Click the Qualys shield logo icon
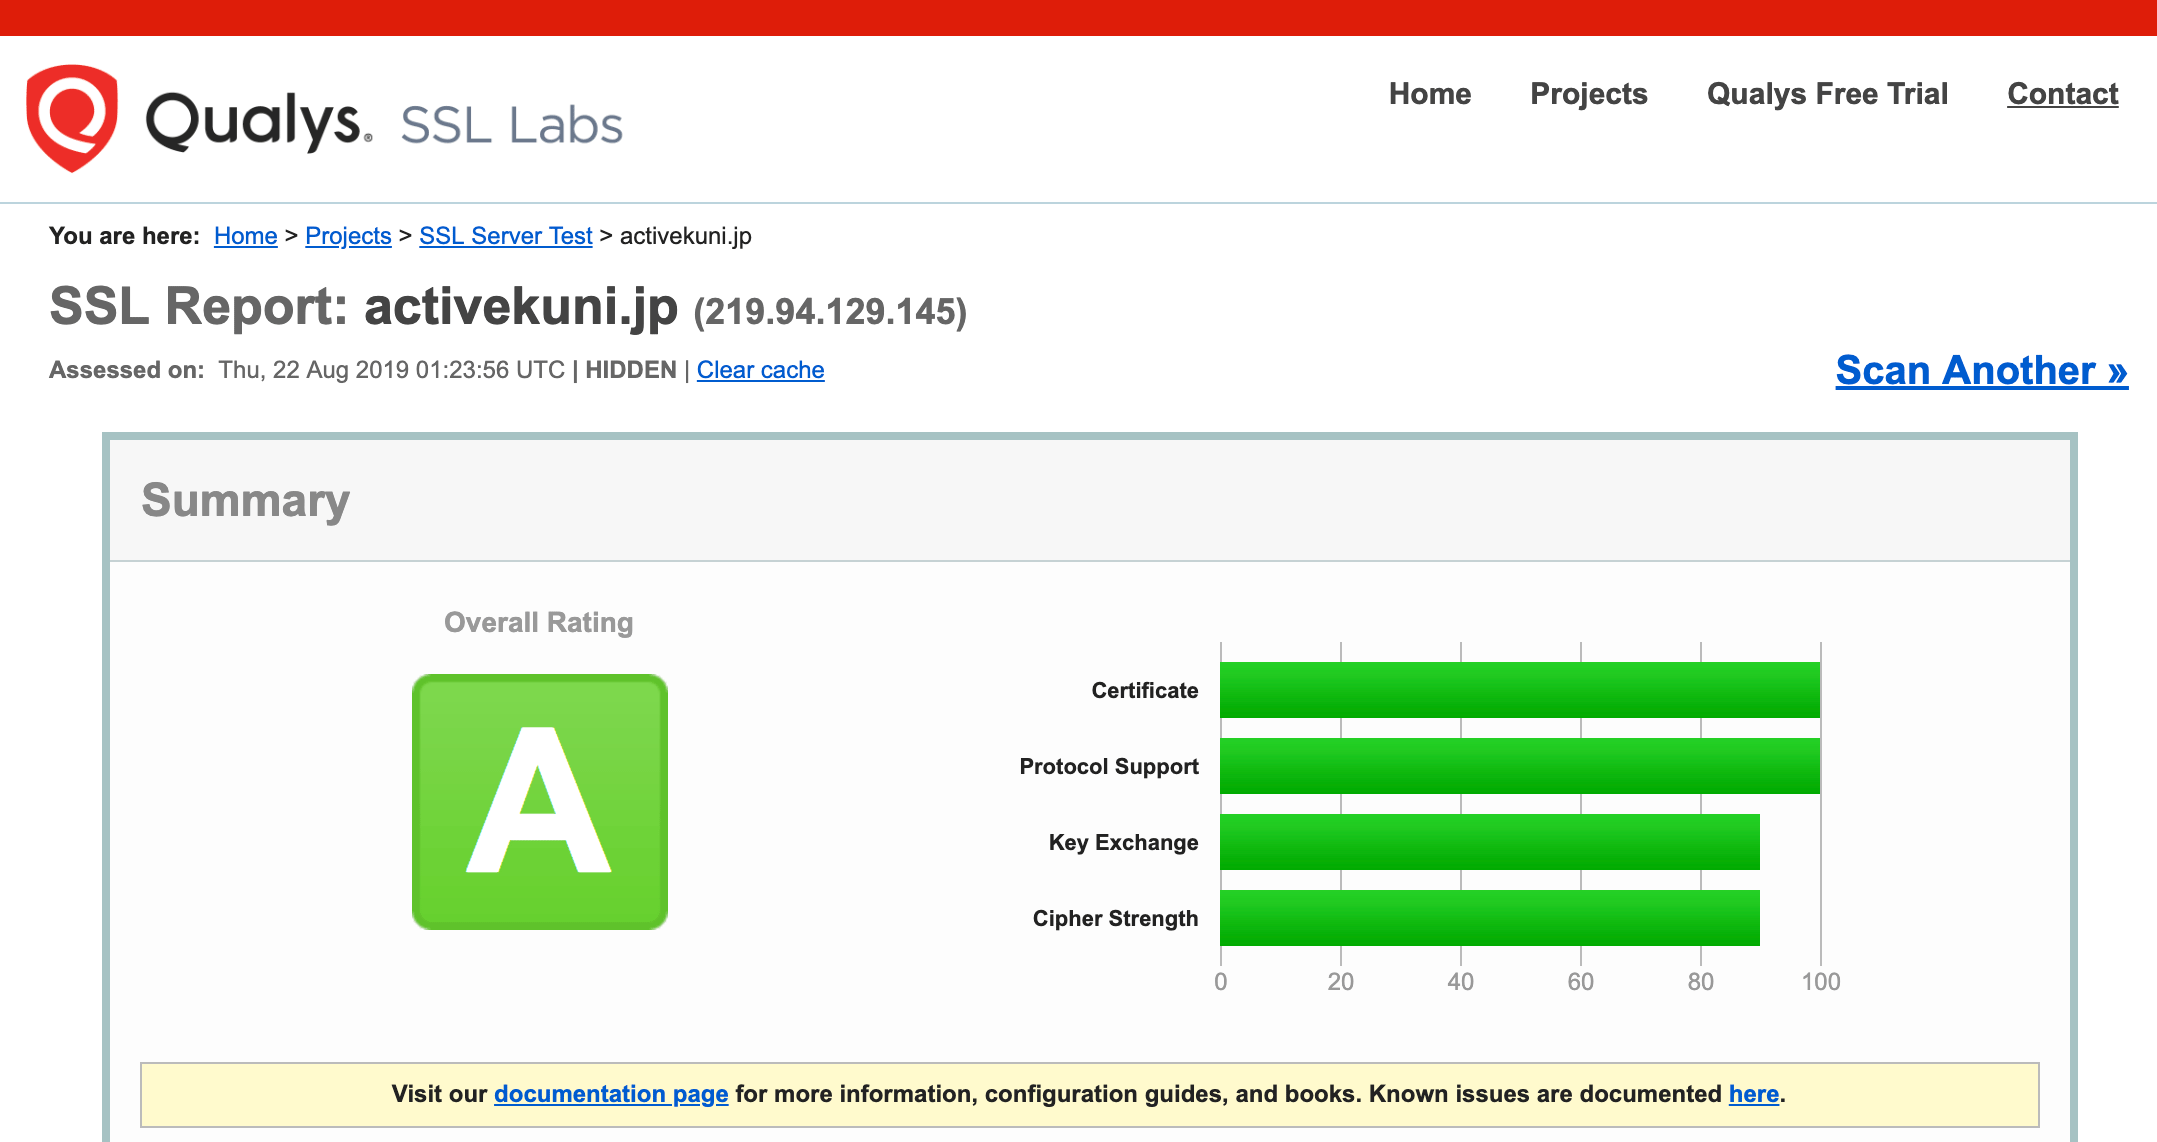Image resolution: width=2157 pixels, height=1142 pixels. 72,118
